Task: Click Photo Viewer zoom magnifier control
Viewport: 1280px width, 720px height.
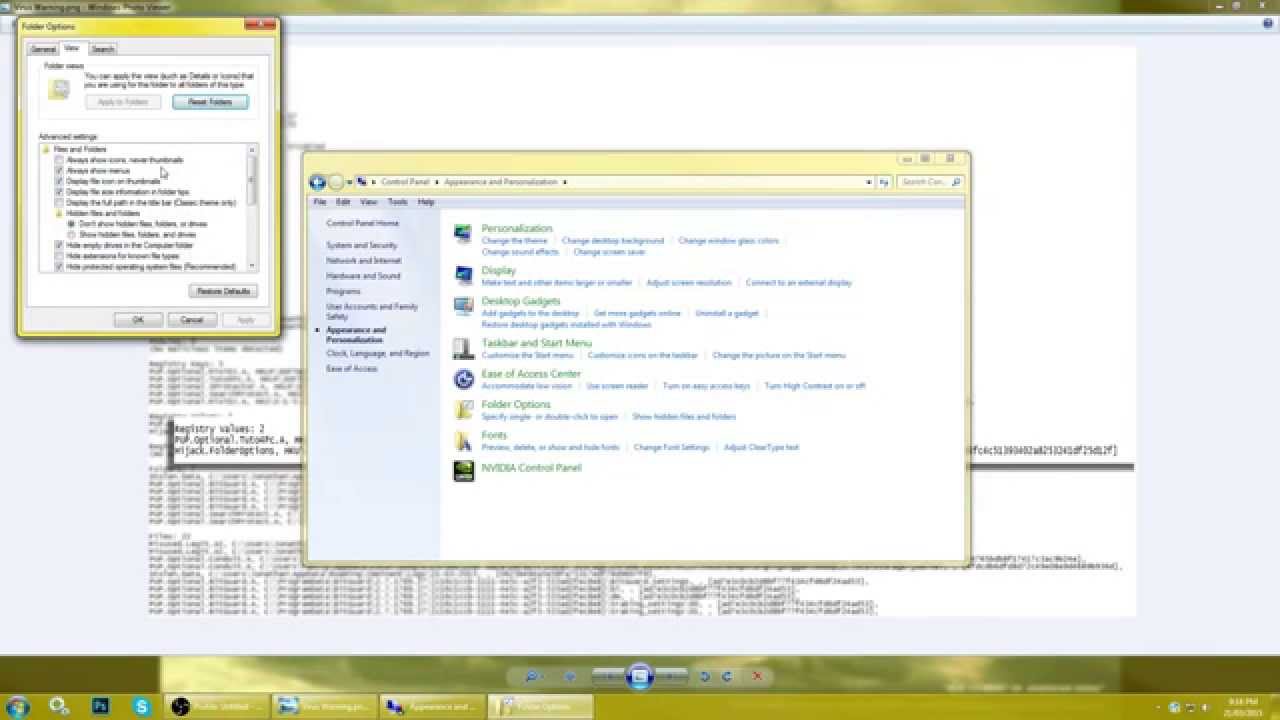Action: click(533, 677)
